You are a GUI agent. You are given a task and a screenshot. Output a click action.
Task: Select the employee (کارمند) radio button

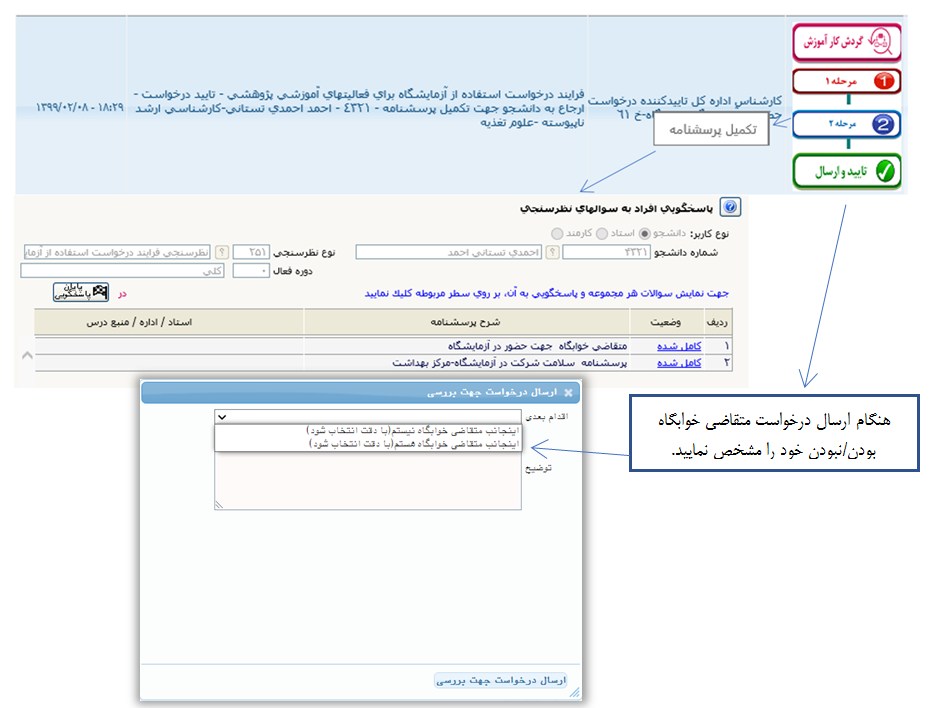[556, 233]
